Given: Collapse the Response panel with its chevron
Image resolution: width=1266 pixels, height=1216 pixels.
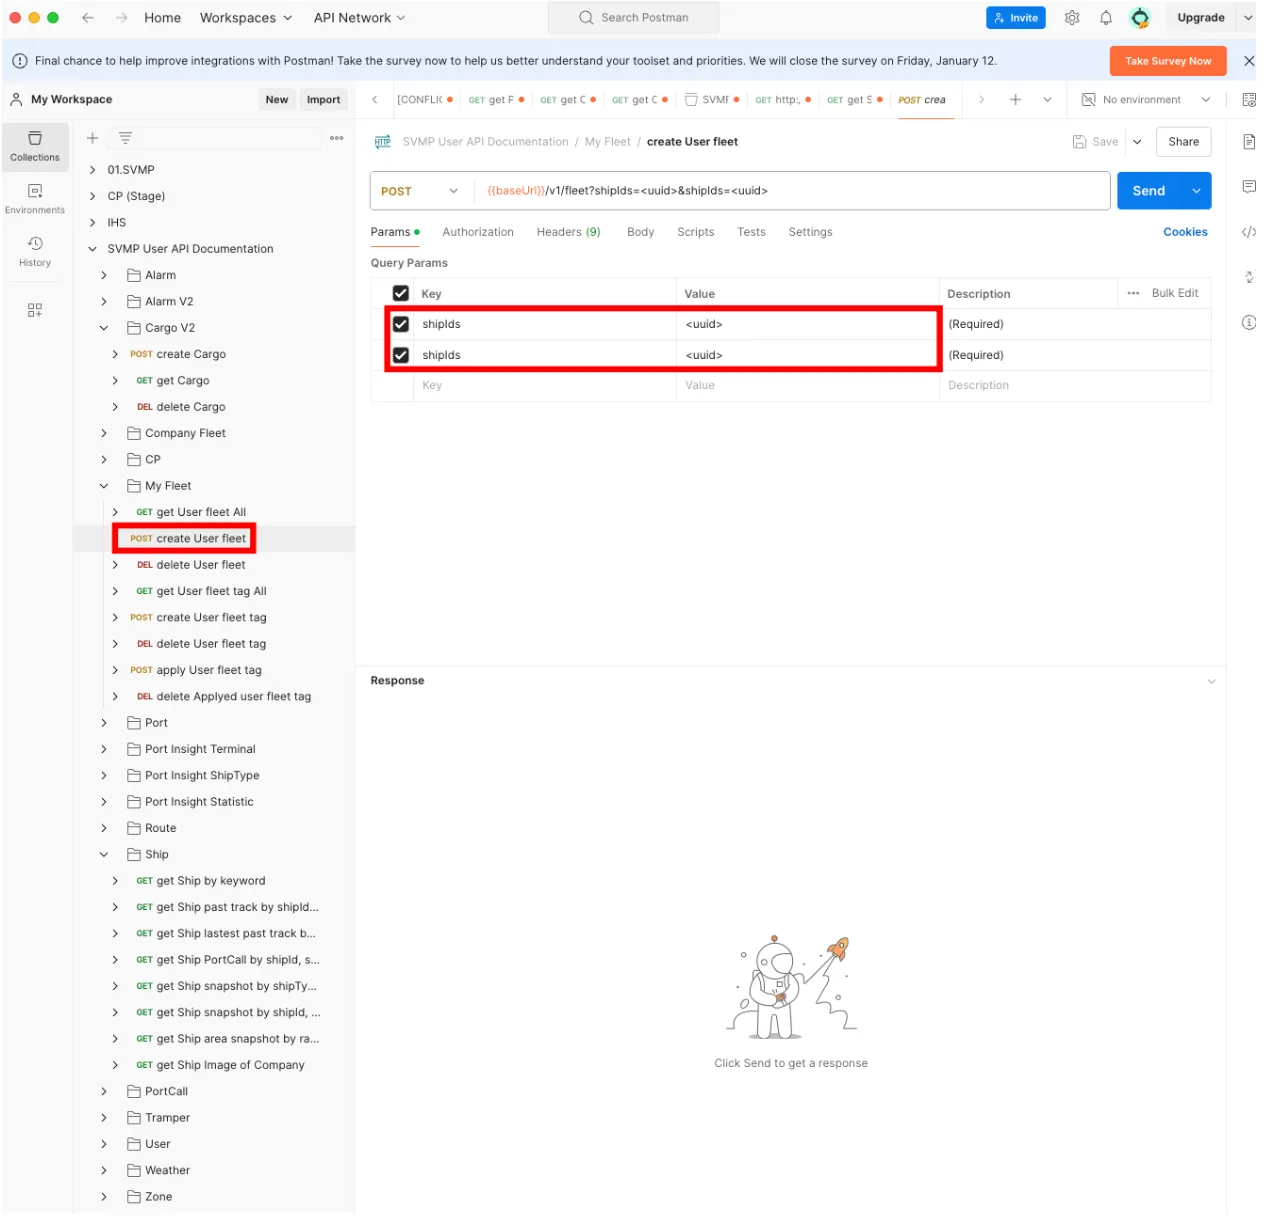Looking at the screenshot, I should tap(1211, 681).
